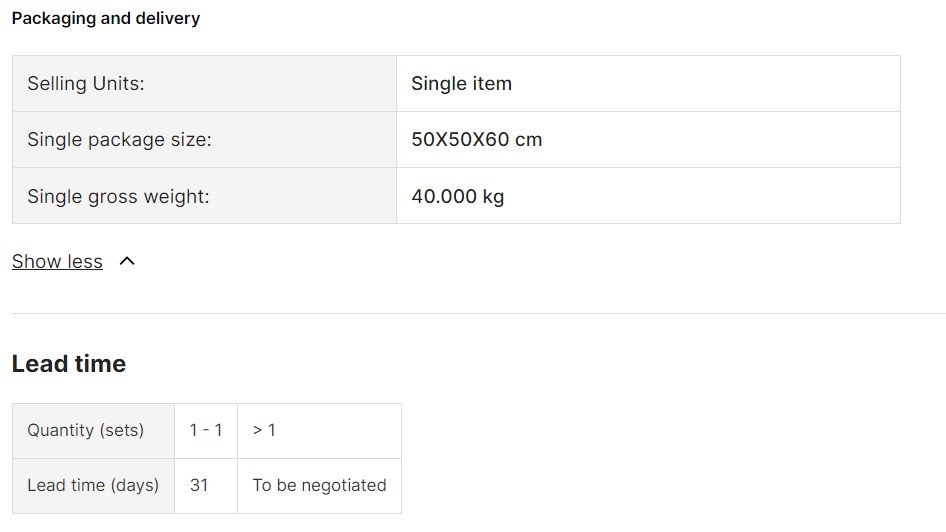946x532 pixels.
Task: Select the Single item value cell
Action: [649, 83]
